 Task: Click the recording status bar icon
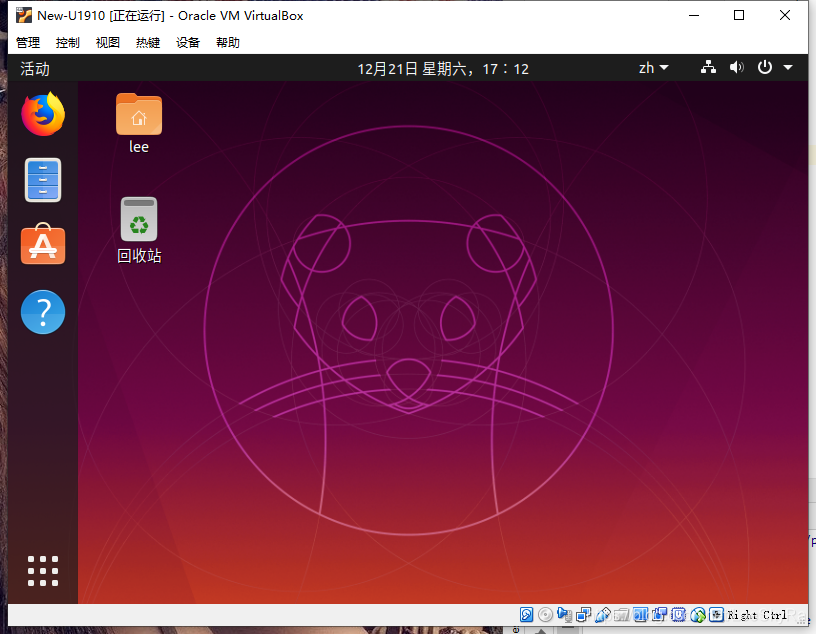[x=660, y=613]
